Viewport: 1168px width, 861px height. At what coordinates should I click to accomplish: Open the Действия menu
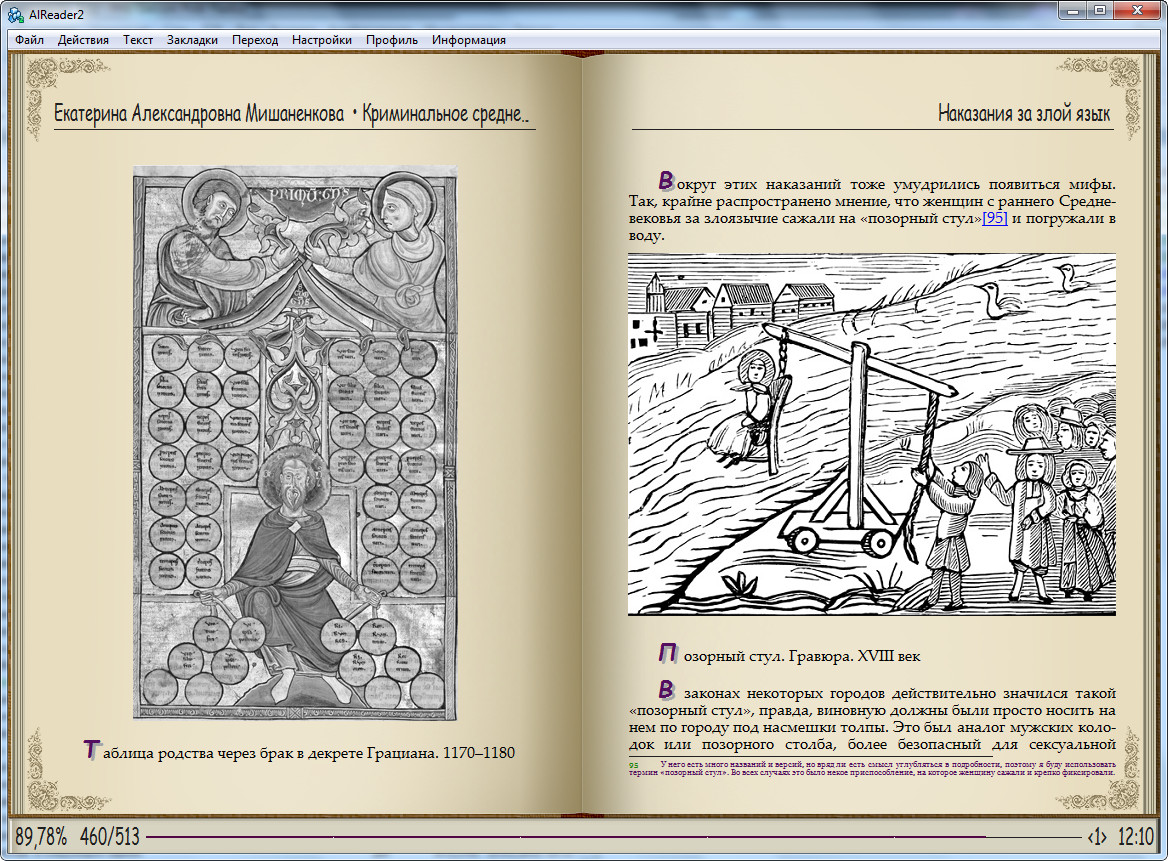(x=83, y=39)
